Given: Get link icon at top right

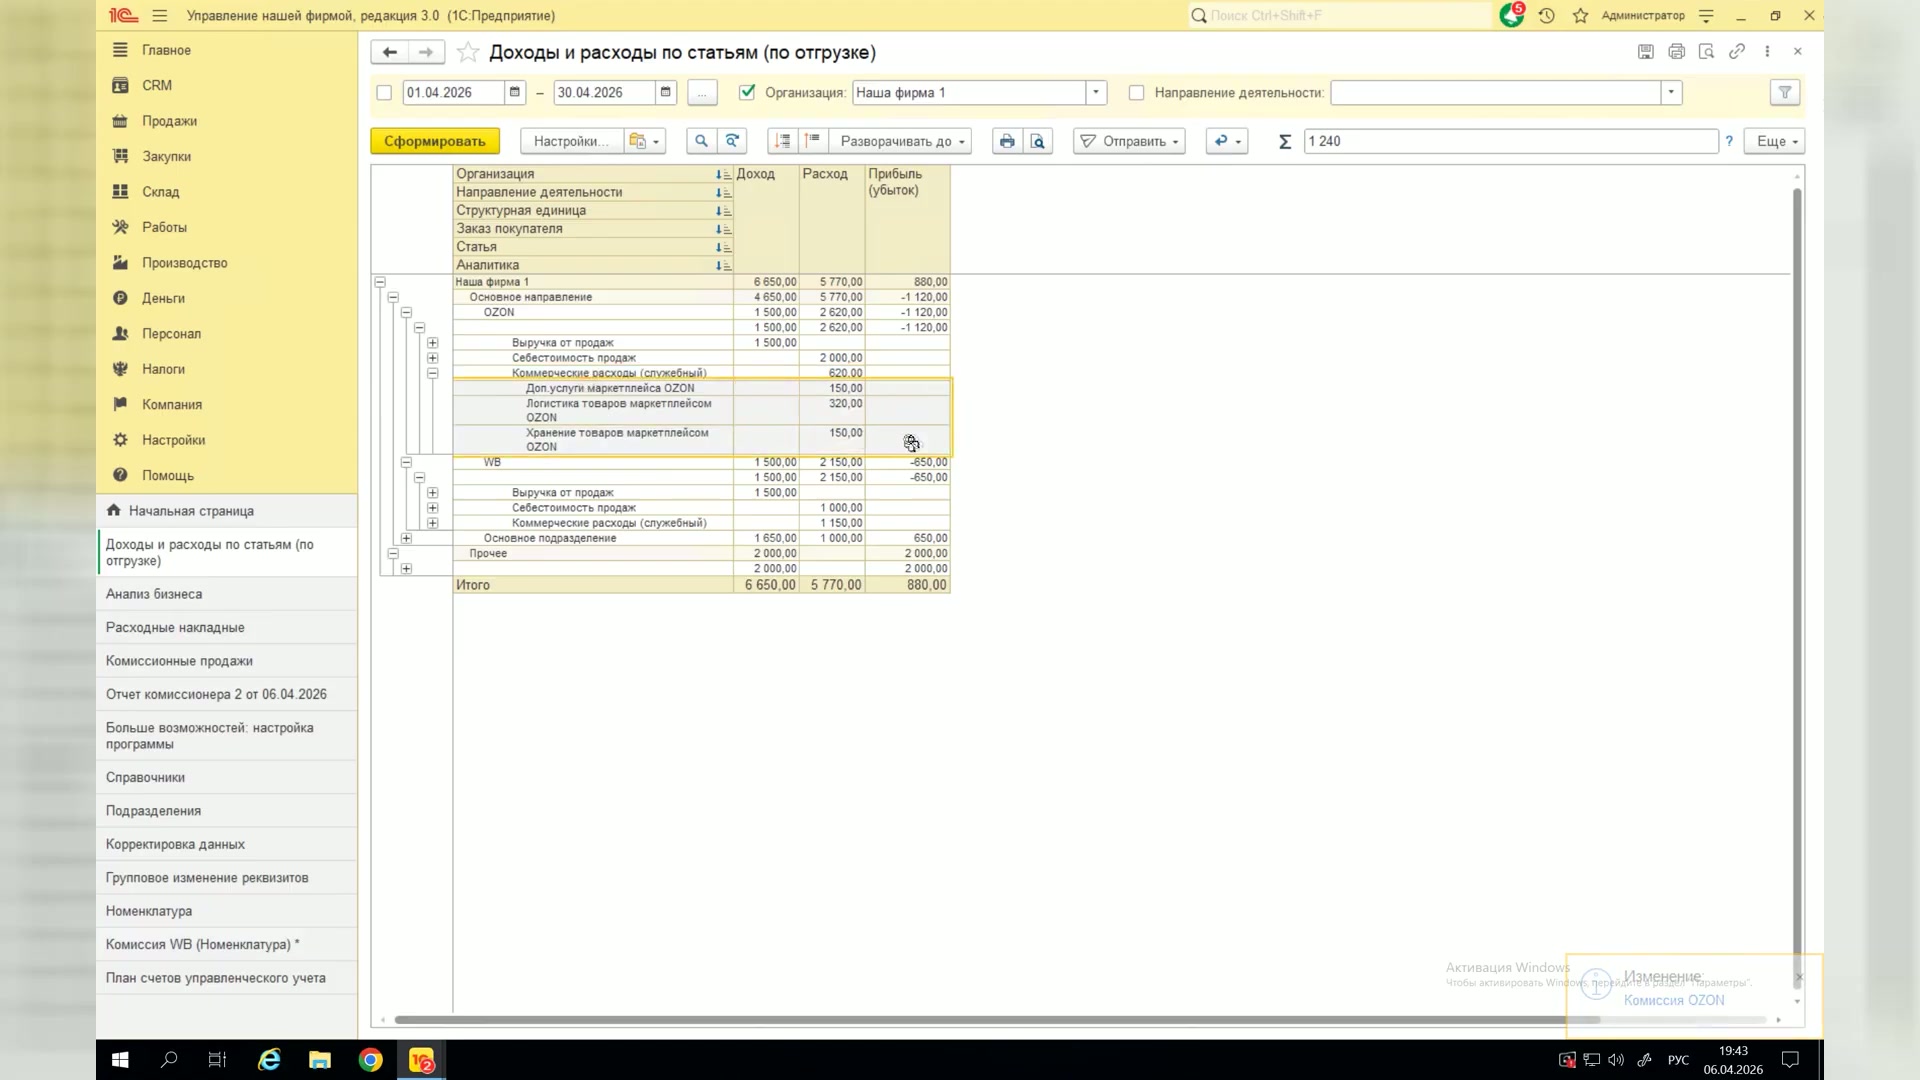Looking at the screenshot, I should coord(1737,52).
